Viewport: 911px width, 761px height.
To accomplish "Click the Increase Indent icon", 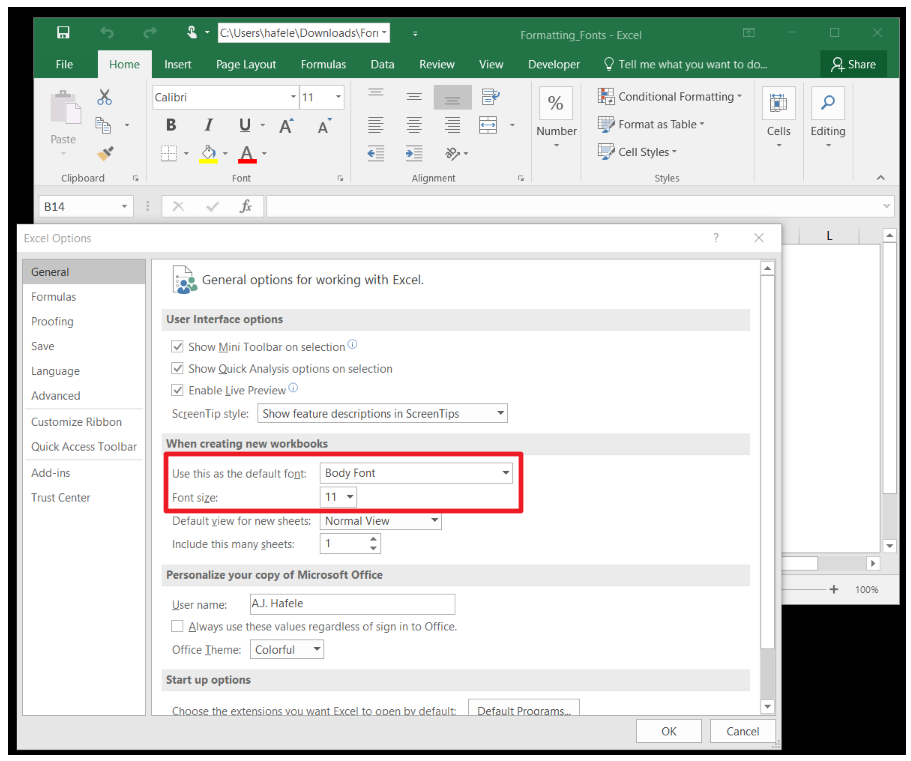I will (414, 153).
